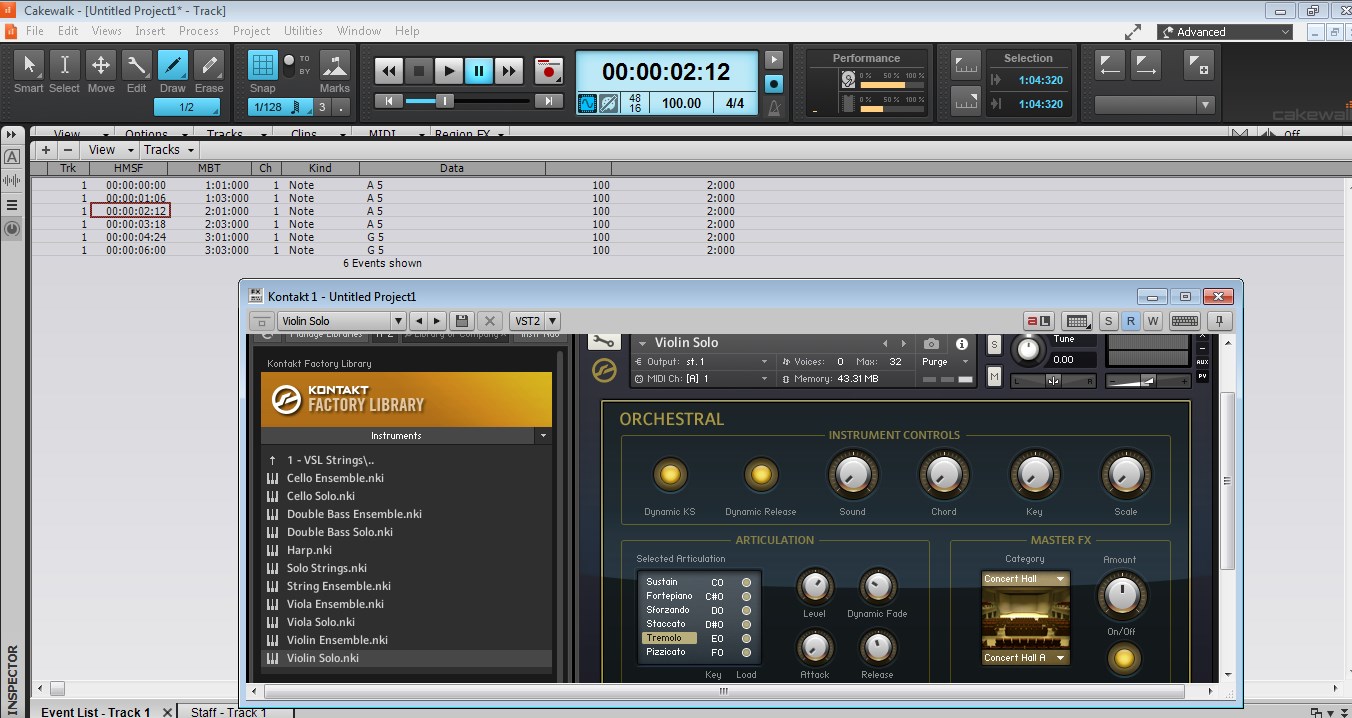Open the Process menu
The height and width of the screenshot is (718, 1352).
point(199,31)
